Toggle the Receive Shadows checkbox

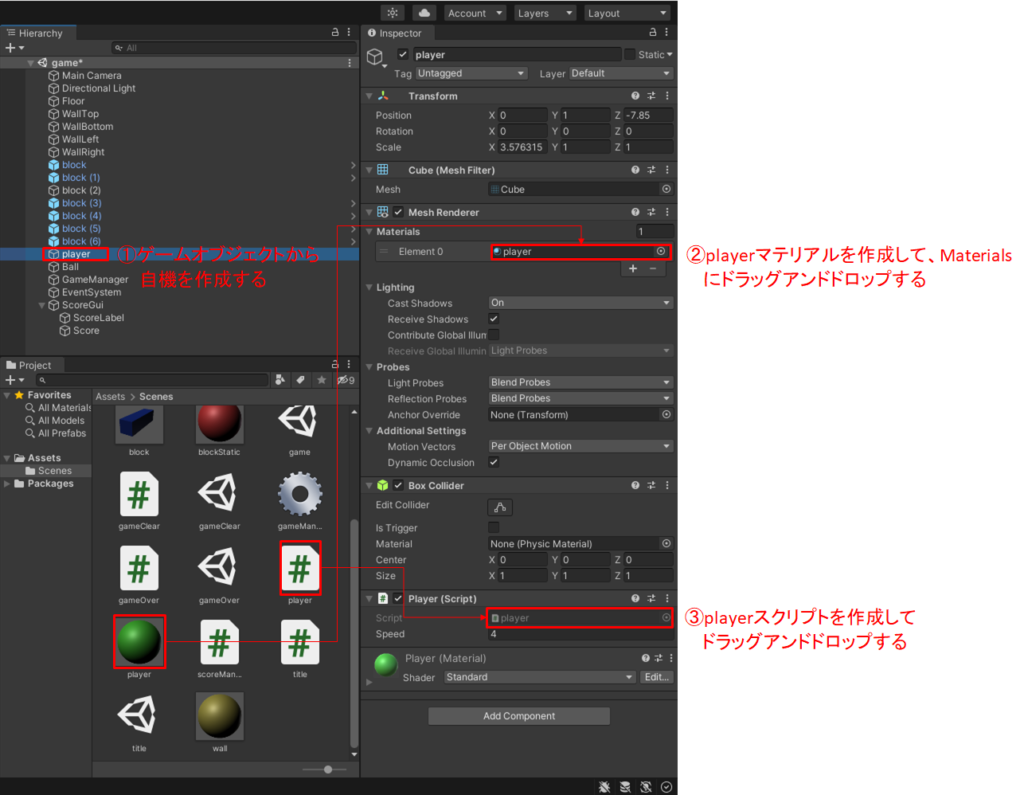pyautogui.click(x=494, y=319)
